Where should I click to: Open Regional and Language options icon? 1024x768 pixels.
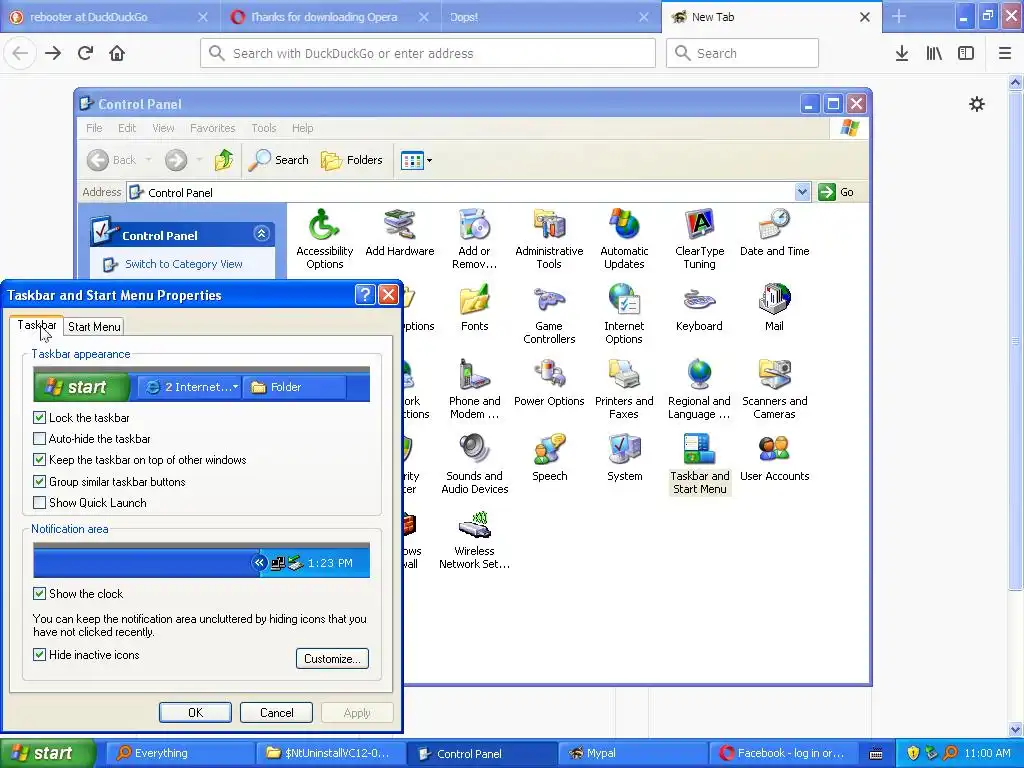[699, 389]
